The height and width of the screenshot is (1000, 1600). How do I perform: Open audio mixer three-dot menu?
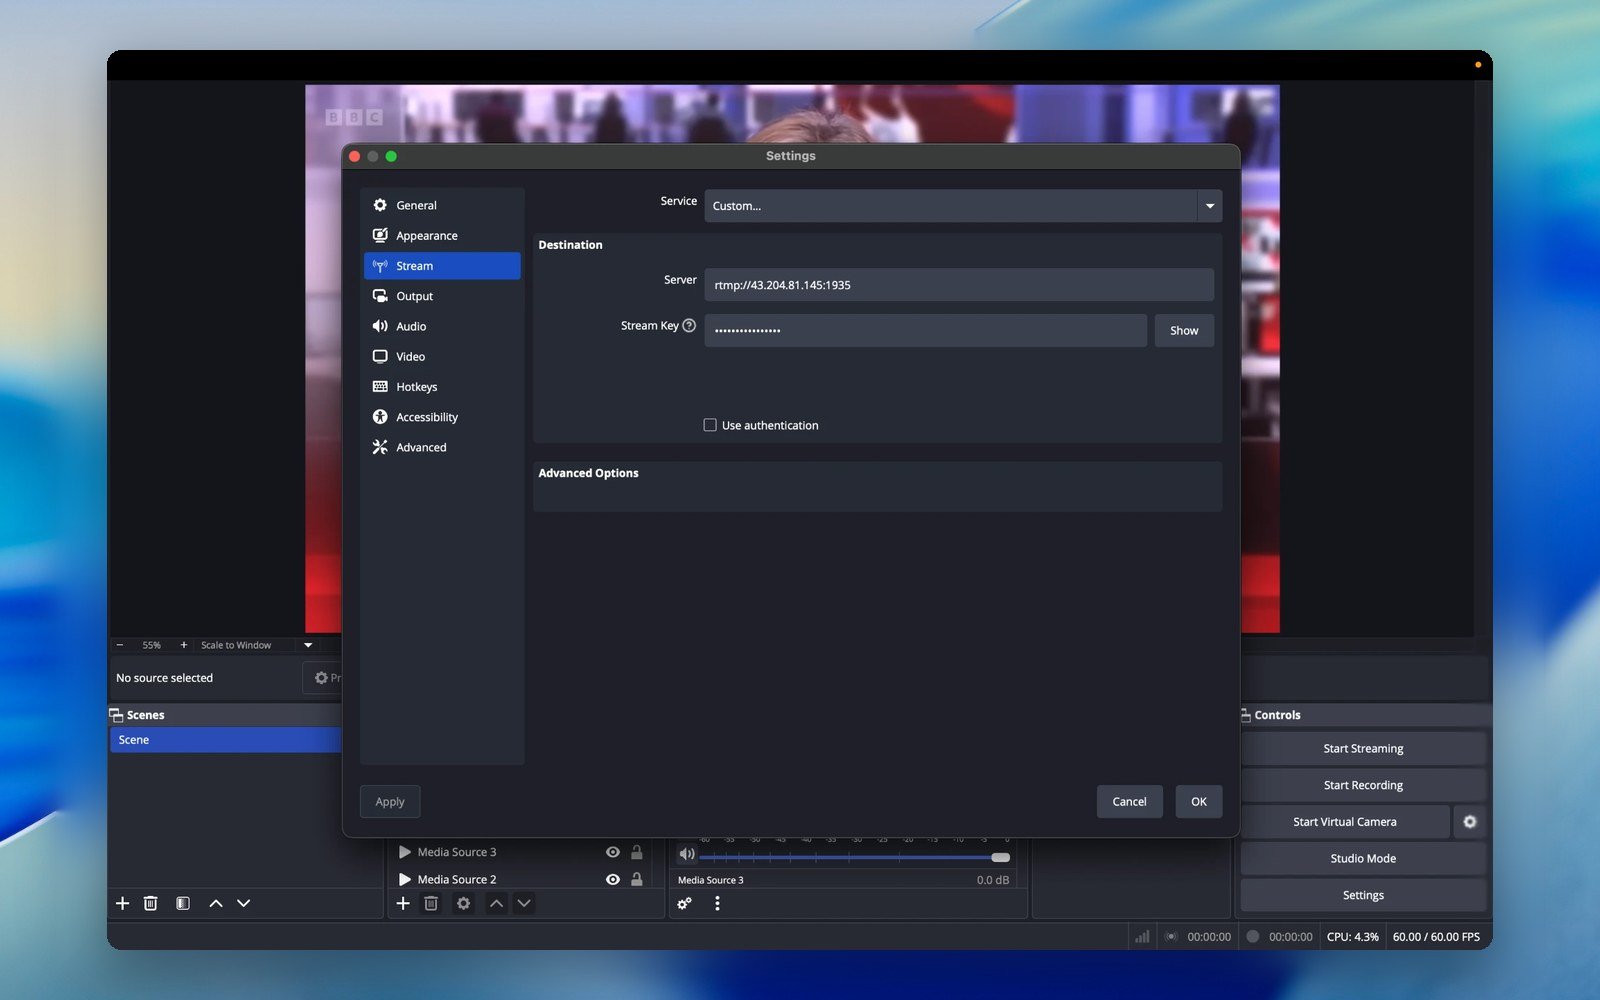pyautogui.click(x=717, y=904)
